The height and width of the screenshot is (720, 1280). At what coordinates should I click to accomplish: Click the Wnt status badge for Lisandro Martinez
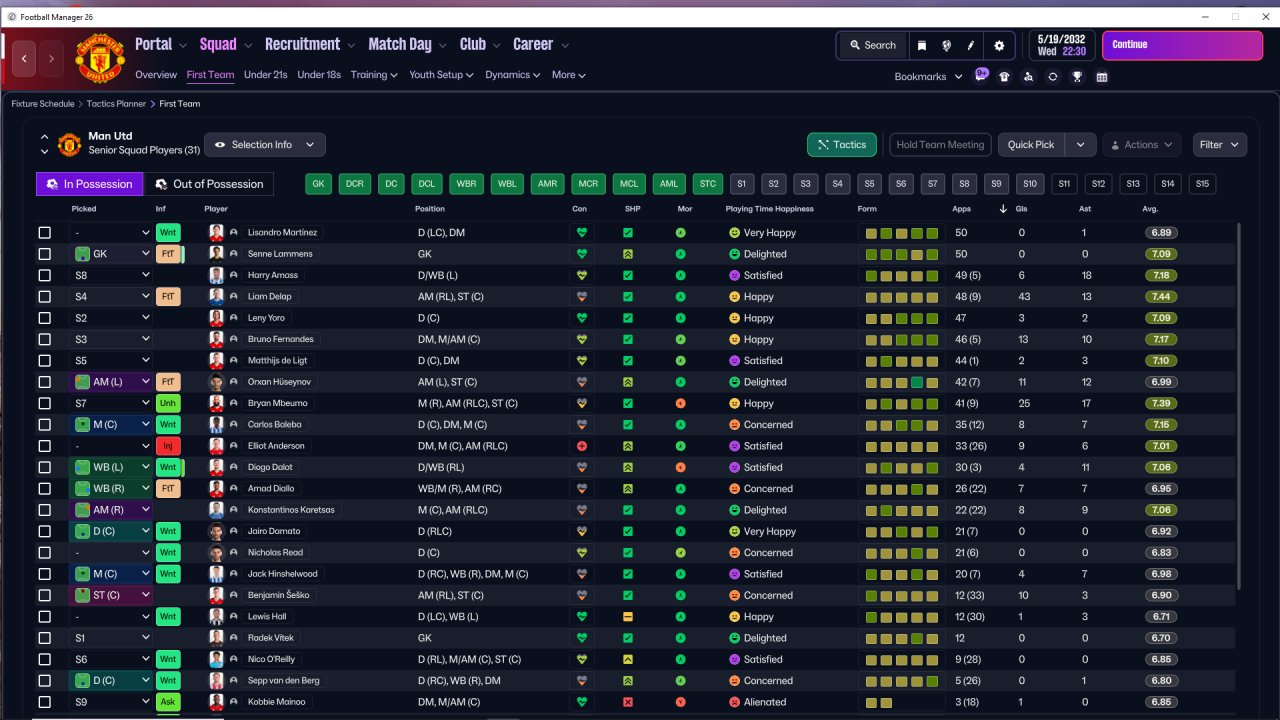[x=168, y=233]
